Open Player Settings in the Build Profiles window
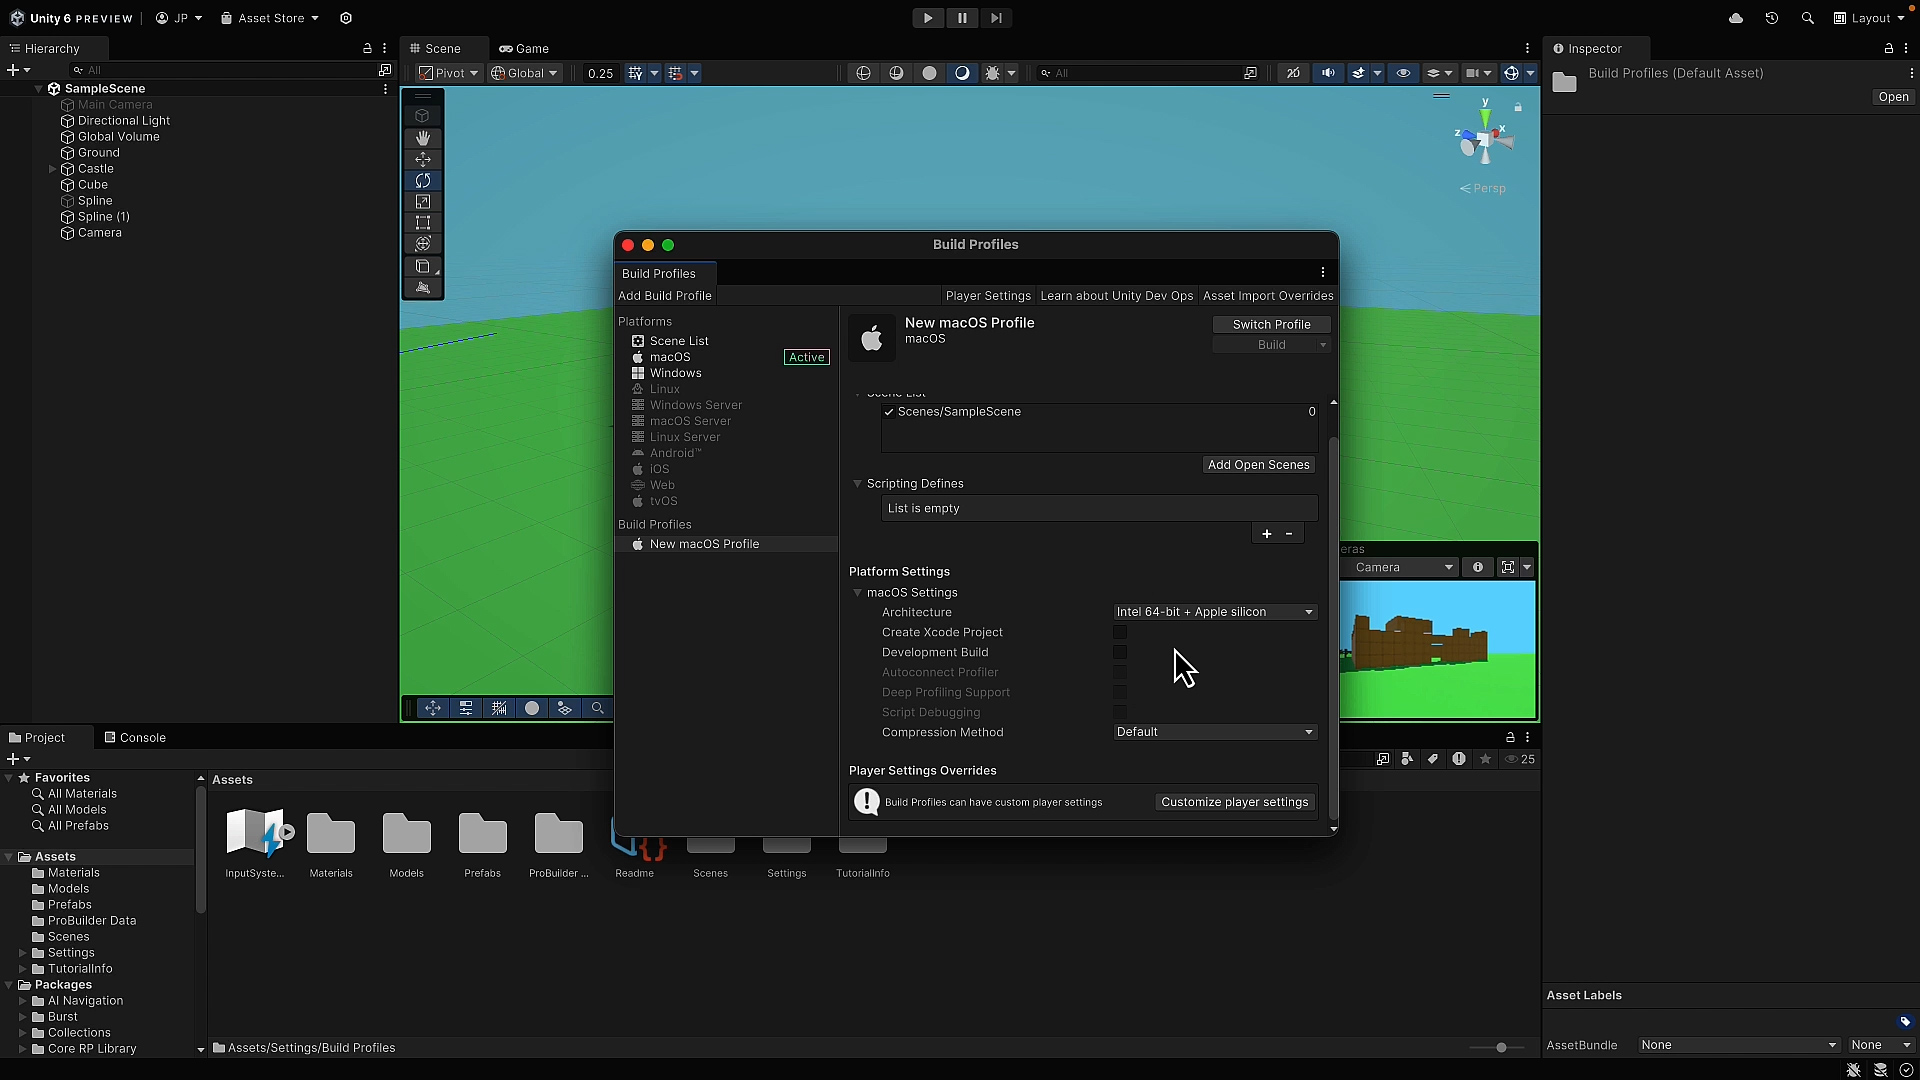The height and width of the screenshot is (1080, 1920). tap(988, 295)
